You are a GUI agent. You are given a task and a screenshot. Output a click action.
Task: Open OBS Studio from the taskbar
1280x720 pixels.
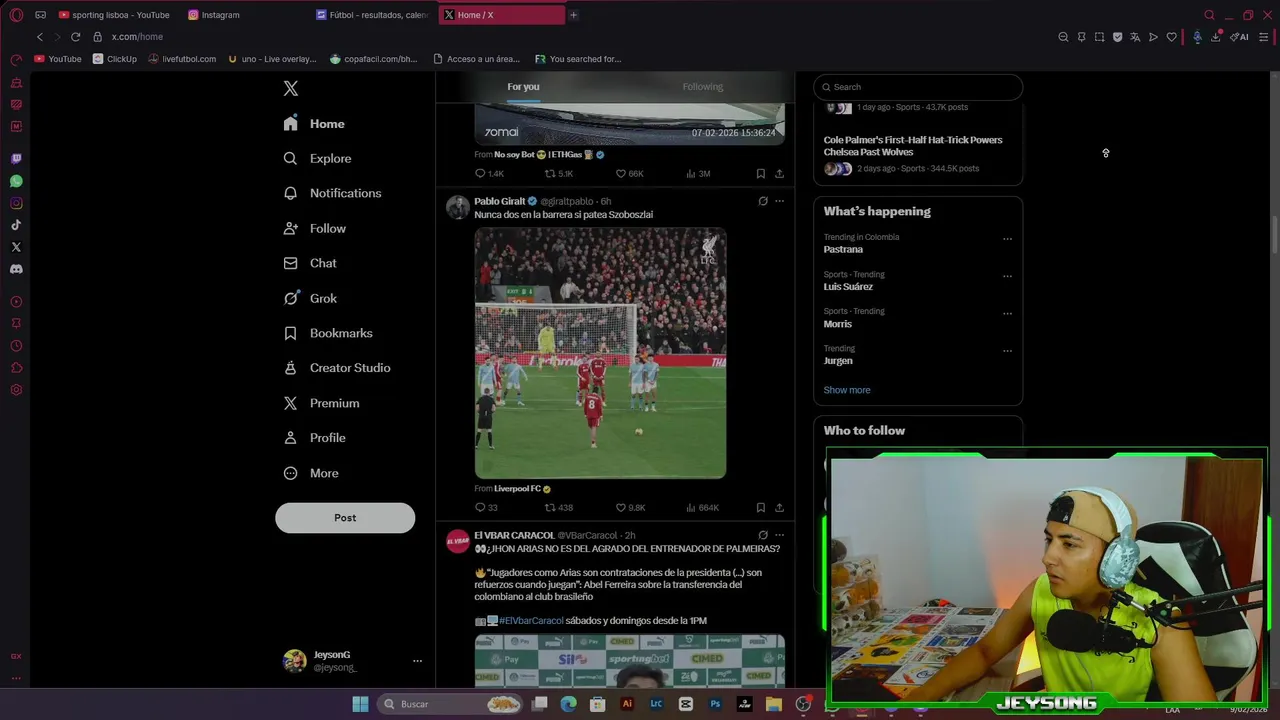tap(803, 704)
